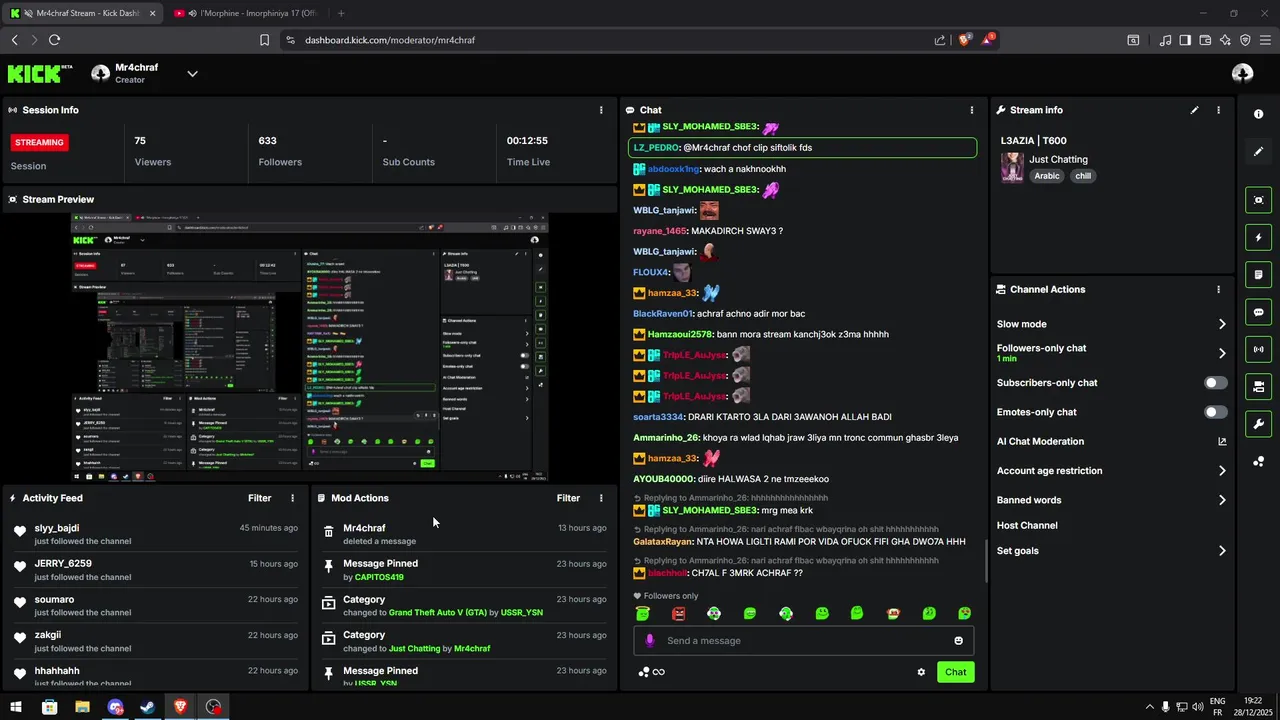
Task: Toggle the wrench mod actions icon in sidebar
Action: 1258,423
